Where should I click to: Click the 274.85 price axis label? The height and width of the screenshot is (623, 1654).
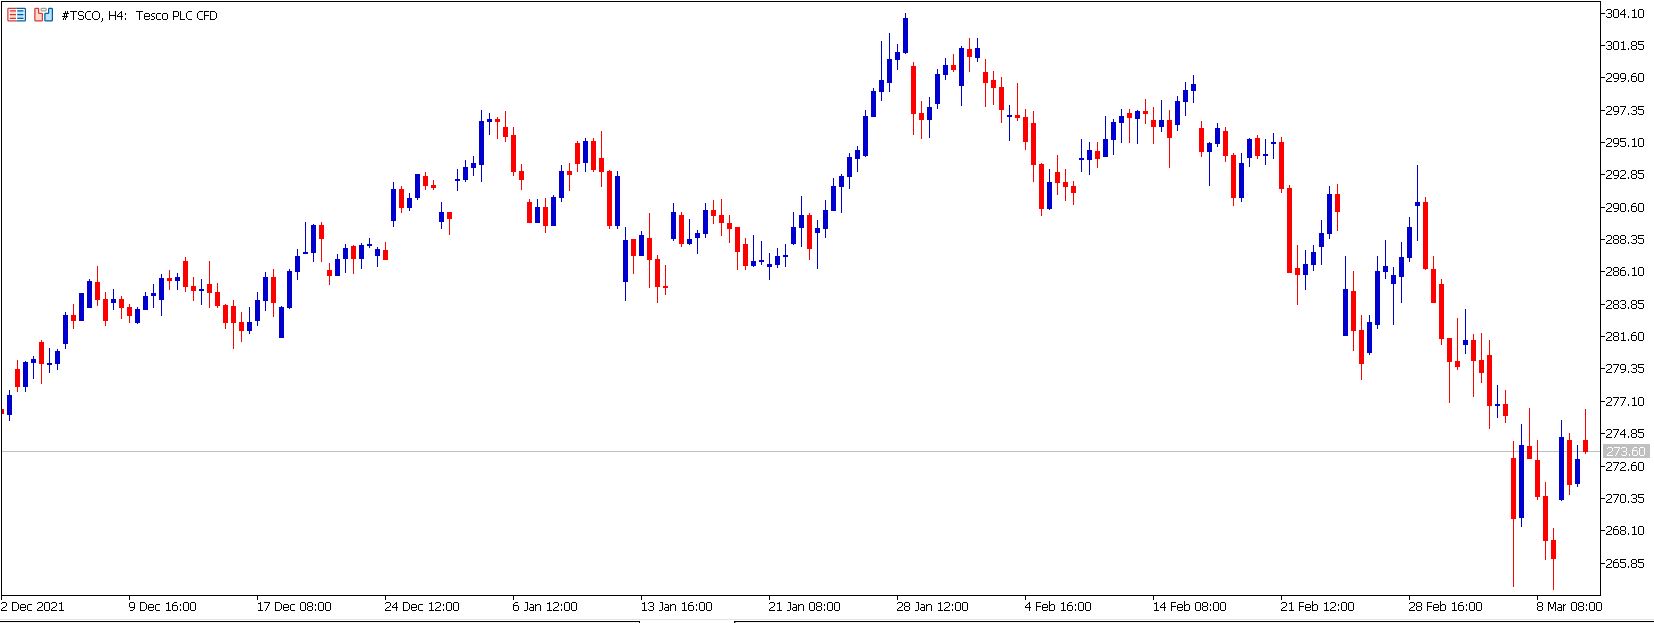tap(1625, 434)
